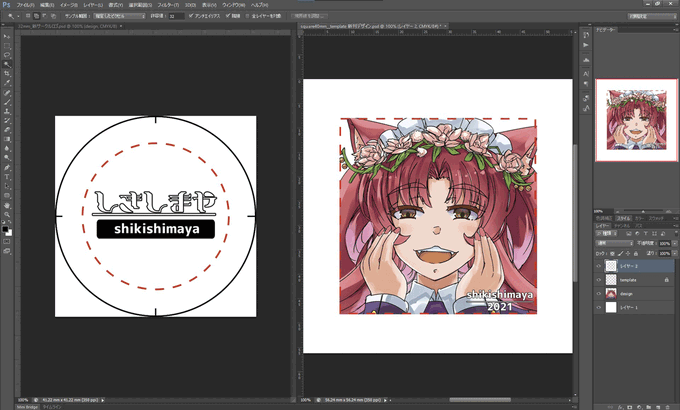Select the Eraser tool
Viewport: 680px width, 410px height.
[7, 130]
